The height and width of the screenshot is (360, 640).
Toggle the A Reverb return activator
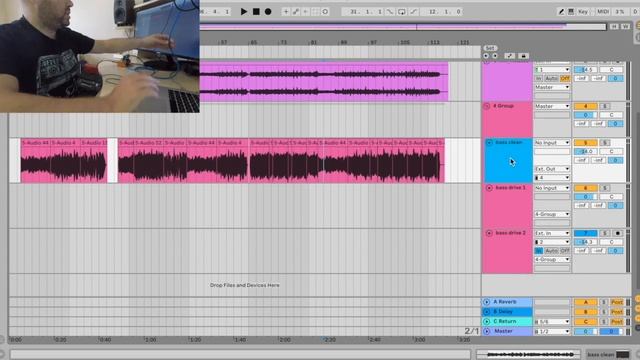coord(586,302)
